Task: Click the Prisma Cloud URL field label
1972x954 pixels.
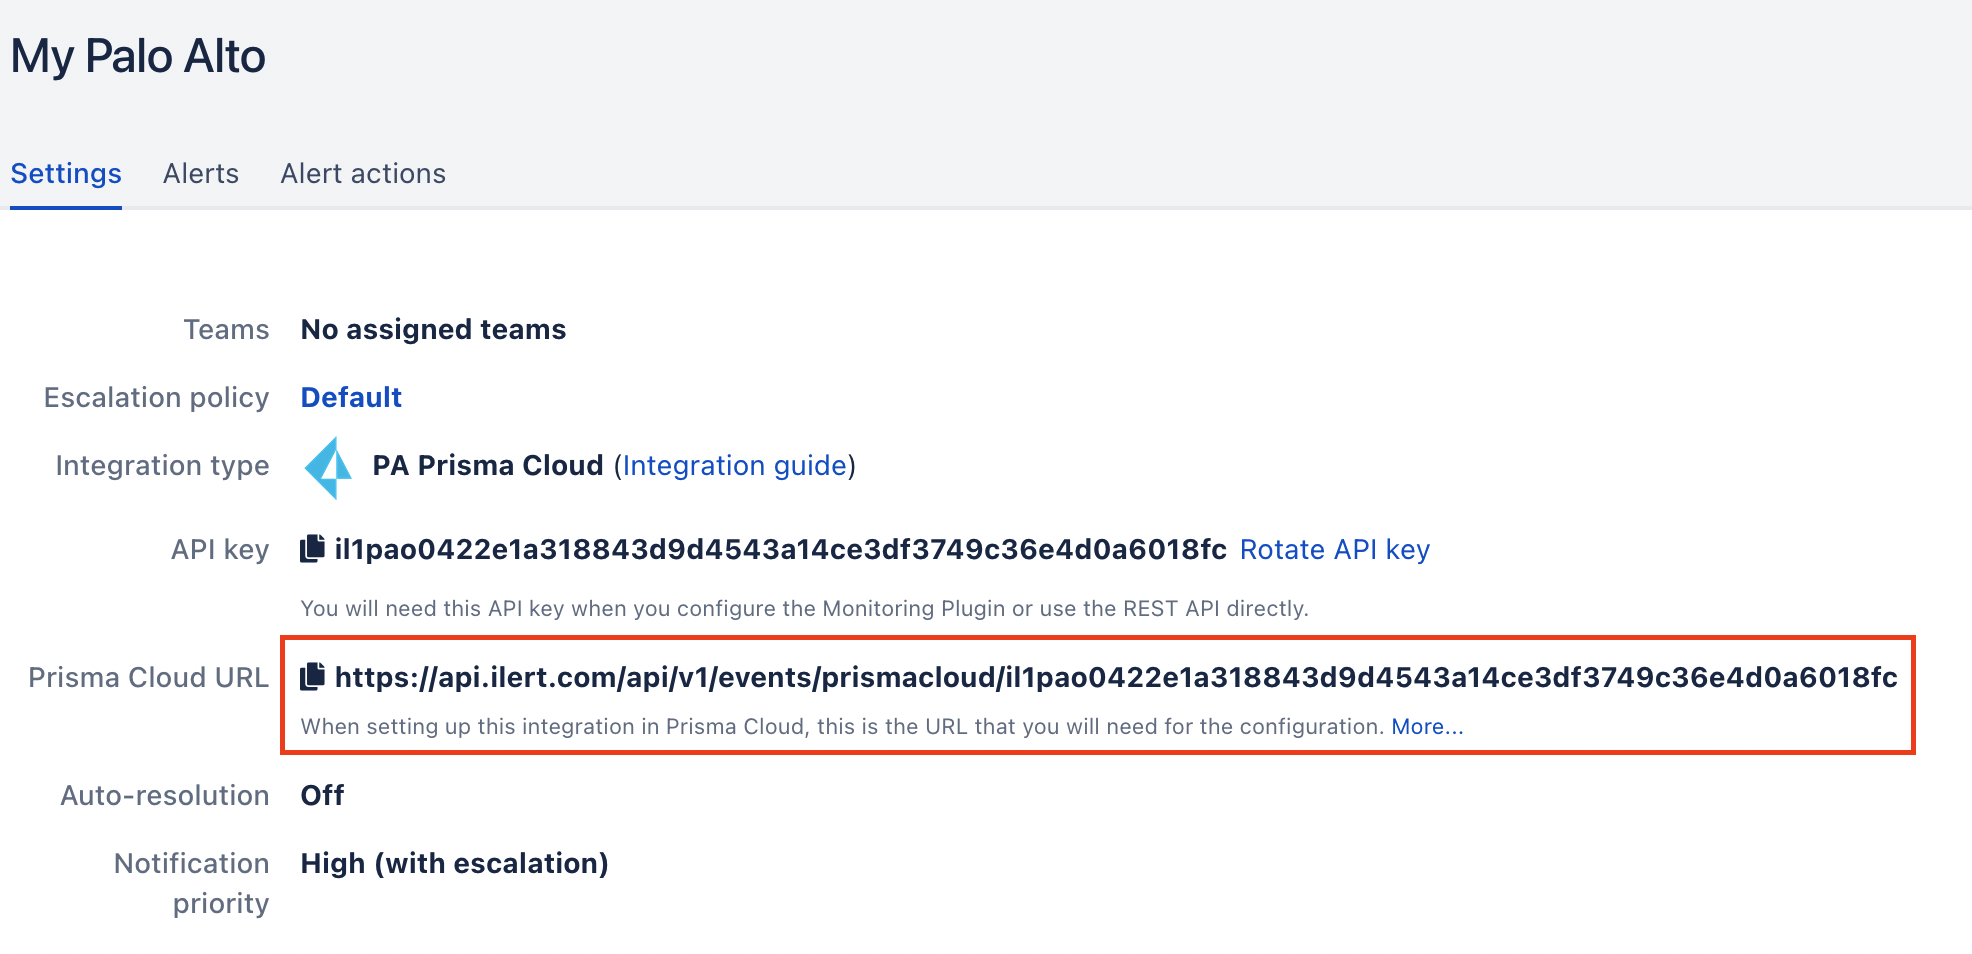Action: [148, 678]
